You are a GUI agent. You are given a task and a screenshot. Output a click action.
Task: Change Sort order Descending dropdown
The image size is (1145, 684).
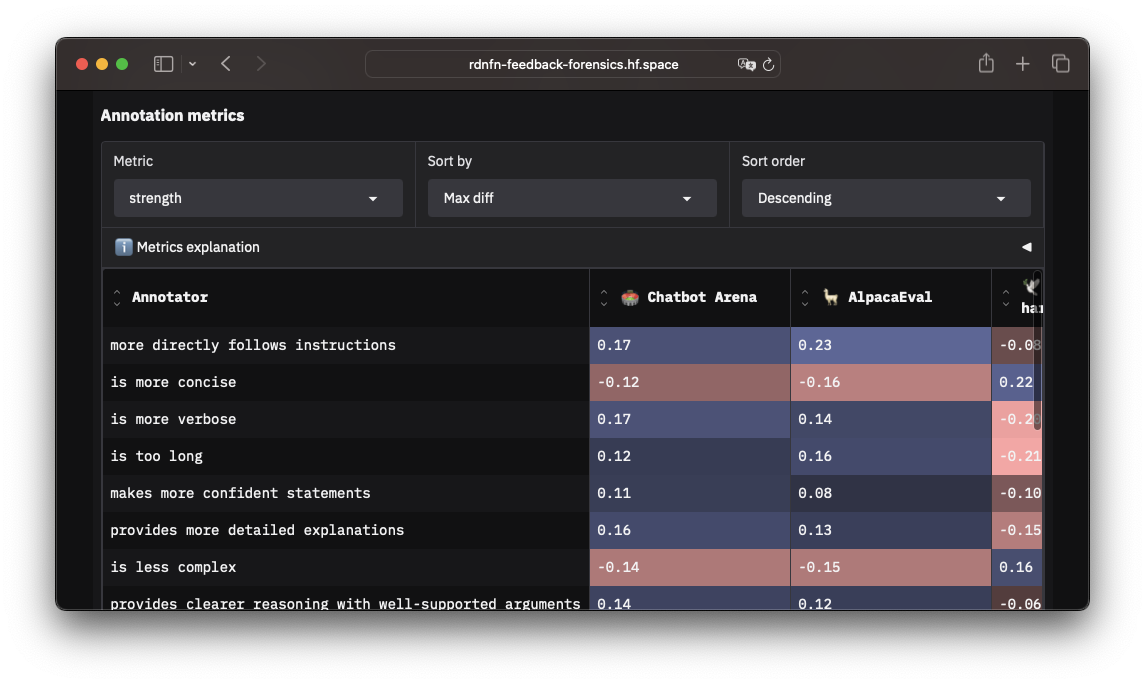click(886, 198)
